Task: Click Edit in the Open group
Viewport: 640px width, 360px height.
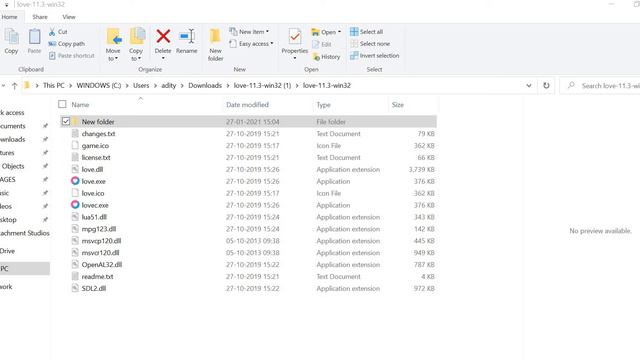Action: tap(322, 44)
